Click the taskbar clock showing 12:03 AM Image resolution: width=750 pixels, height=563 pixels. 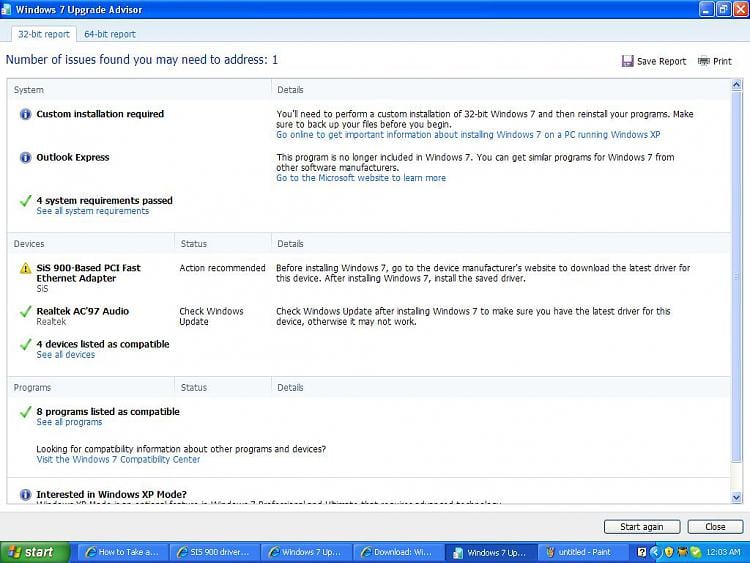coord(723,552)
